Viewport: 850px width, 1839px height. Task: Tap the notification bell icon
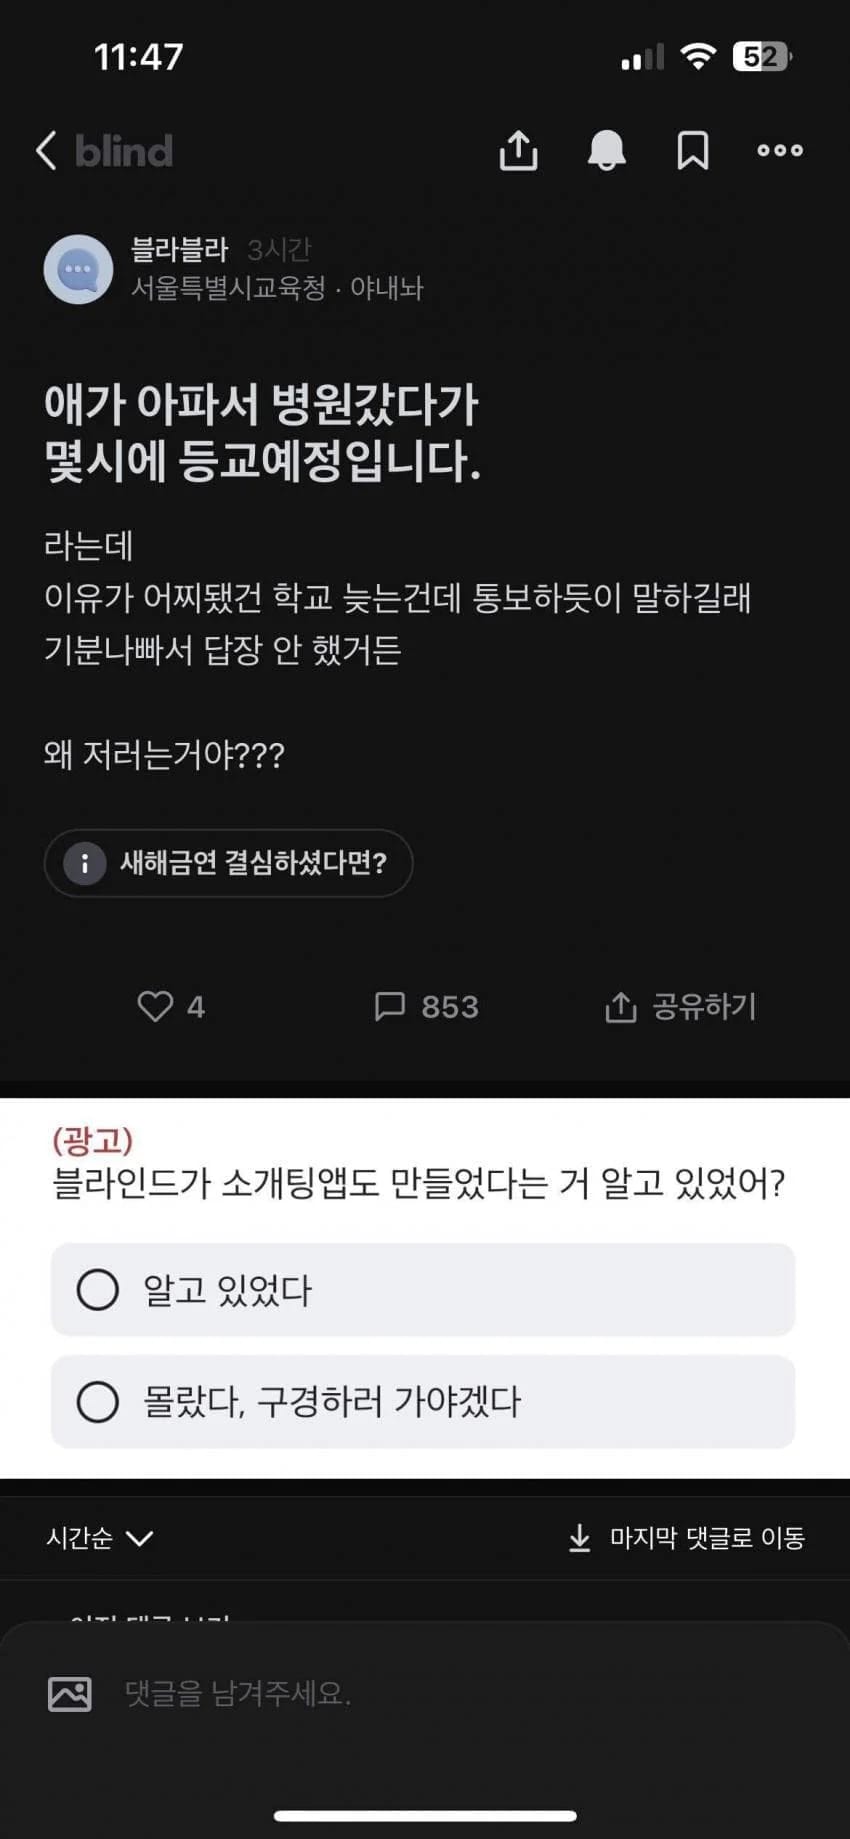(x=606, y=151)
